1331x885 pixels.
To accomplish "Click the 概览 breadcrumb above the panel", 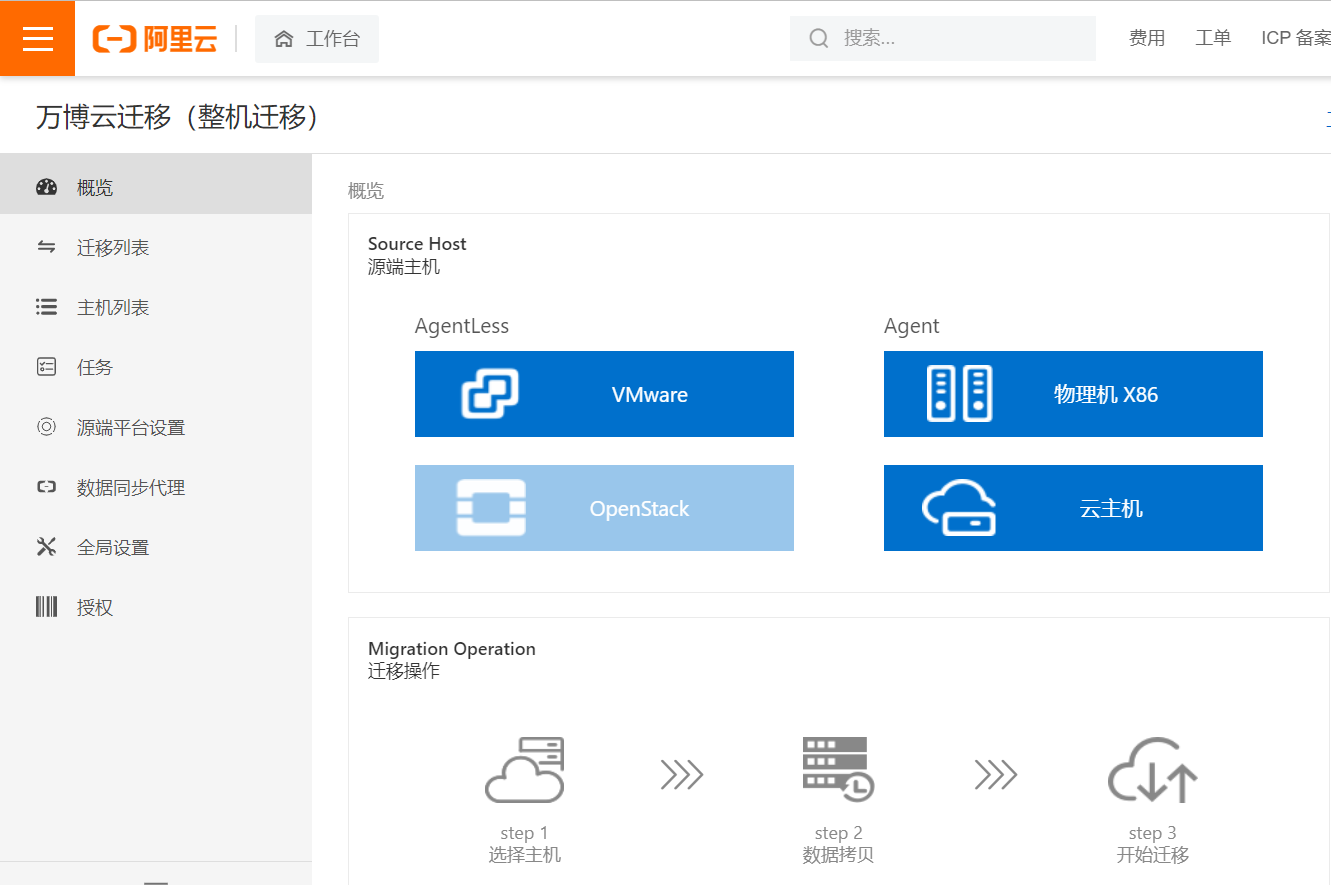I will [x=366, y=191].
